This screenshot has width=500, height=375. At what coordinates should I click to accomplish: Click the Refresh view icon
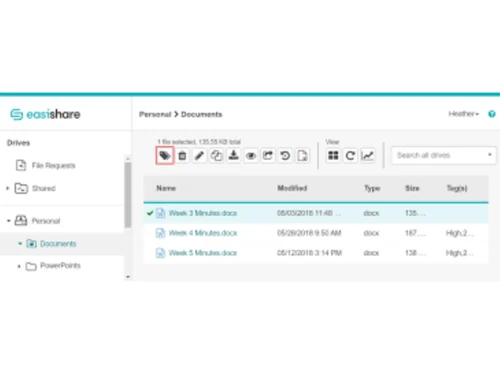pos(350,156)
